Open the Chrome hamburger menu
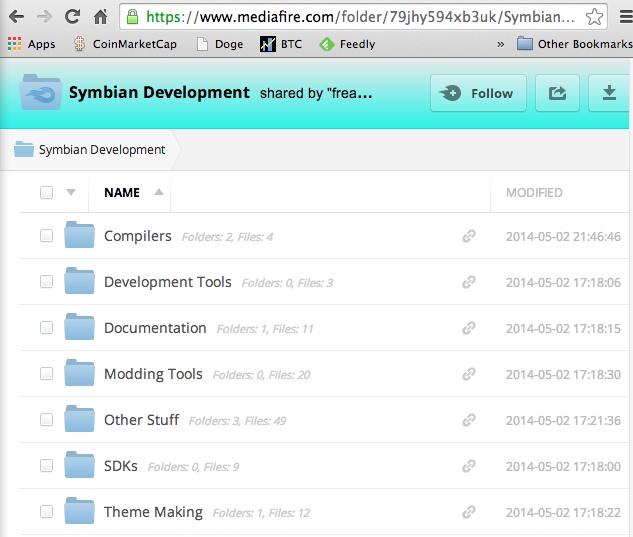633x537 pixels. [x=626, y=17]
